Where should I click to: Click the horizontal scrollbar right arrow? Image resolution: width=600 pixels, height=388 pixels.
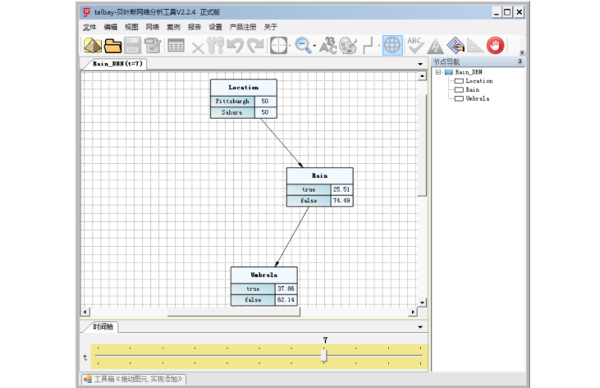pyautogui.click(x=412, y=312)
